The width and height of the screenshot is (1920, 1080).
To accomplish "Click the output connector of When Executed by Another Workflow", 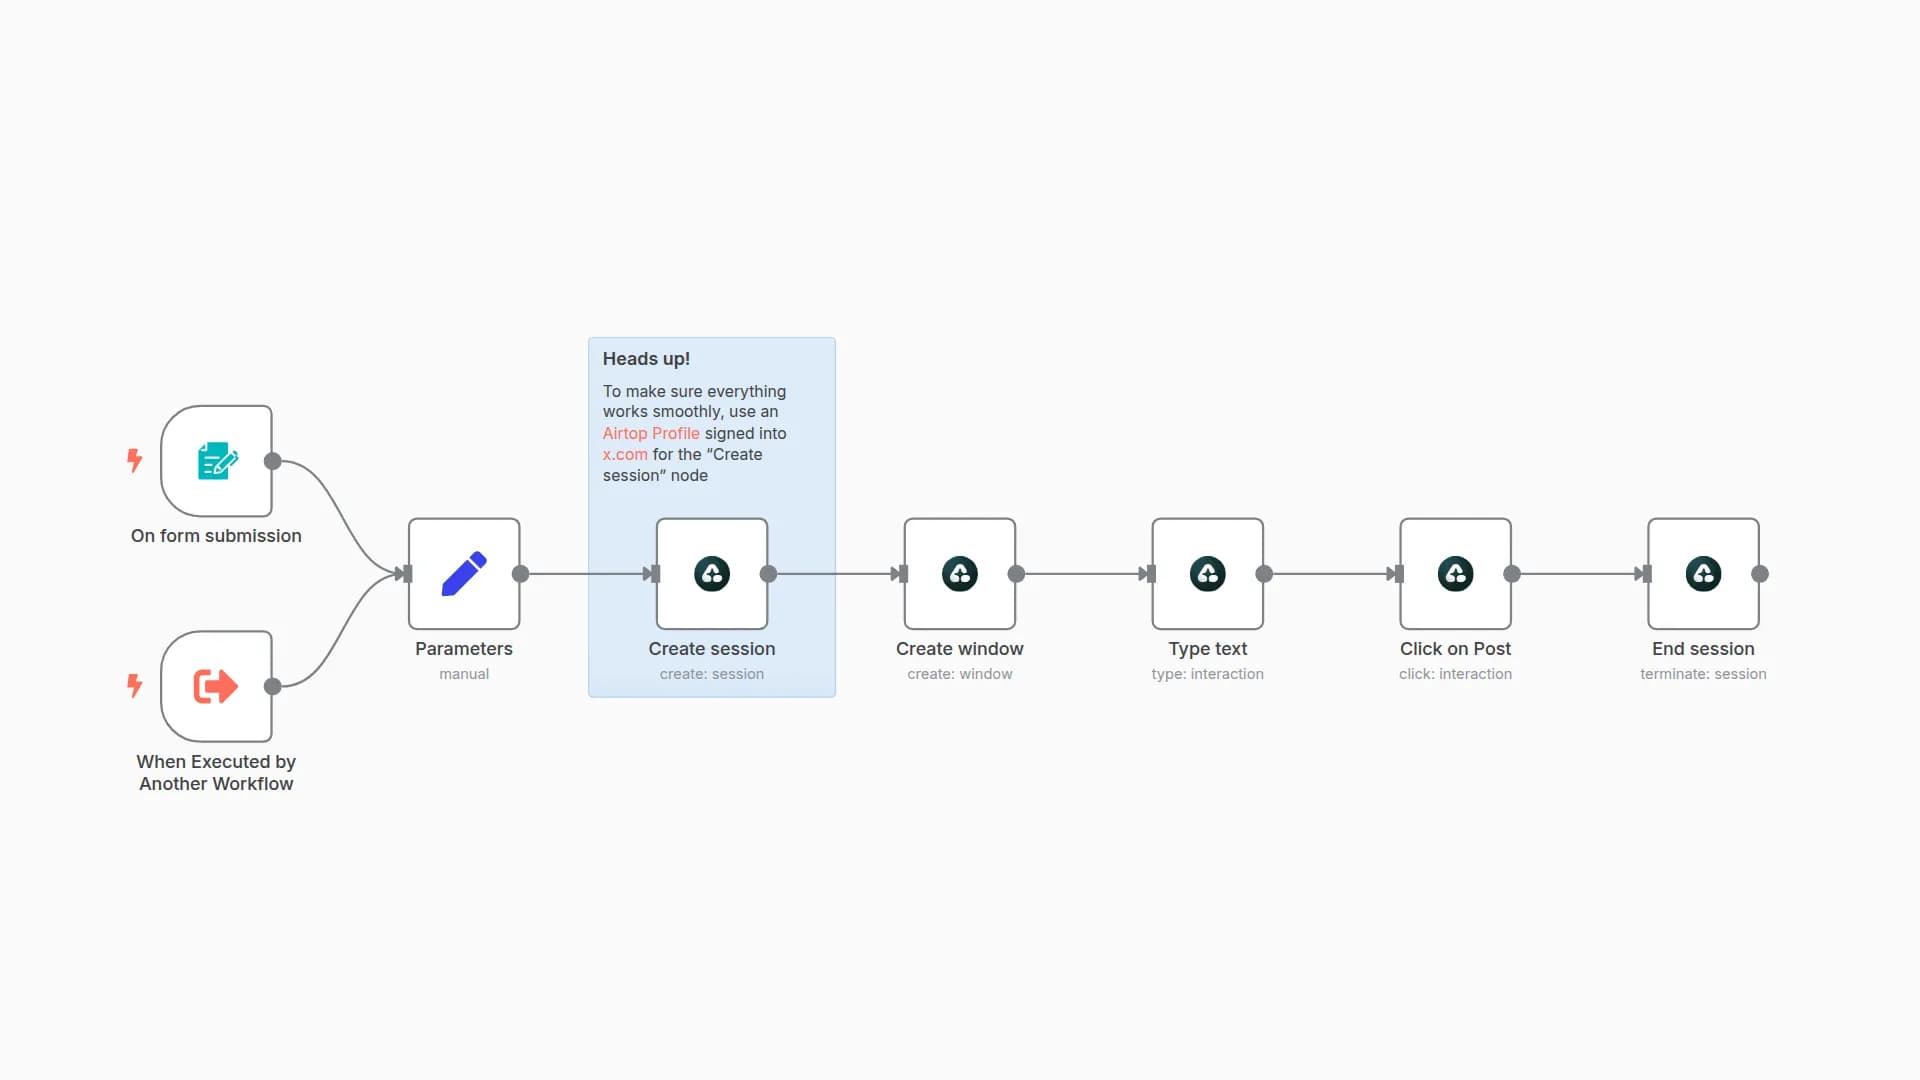I will click(272, 686).
